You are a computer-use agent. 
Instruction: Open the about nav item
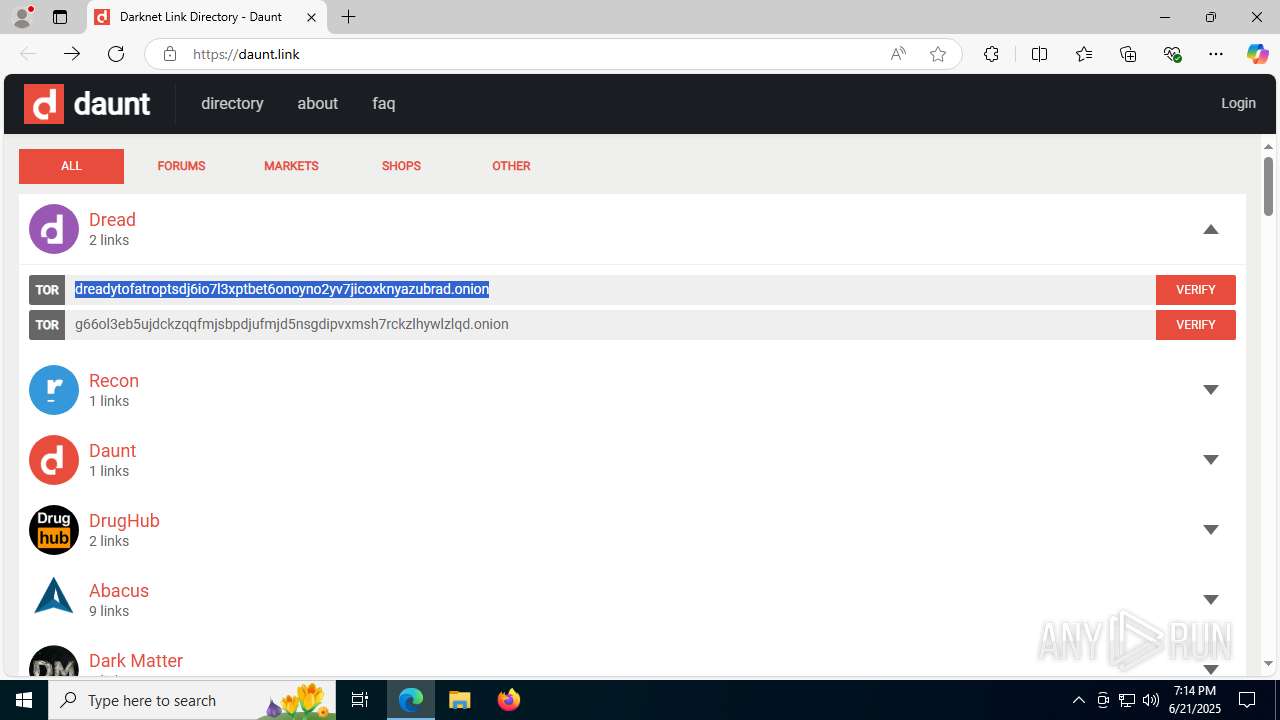click(x=317, y=103)
